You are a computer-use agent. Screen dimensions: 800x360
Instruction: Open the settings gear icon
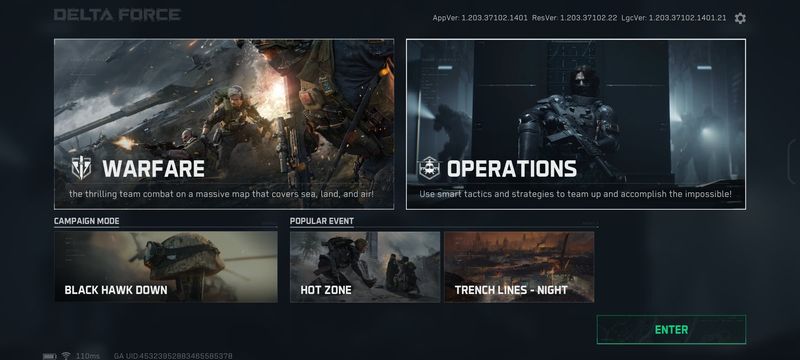coord(740,18)
